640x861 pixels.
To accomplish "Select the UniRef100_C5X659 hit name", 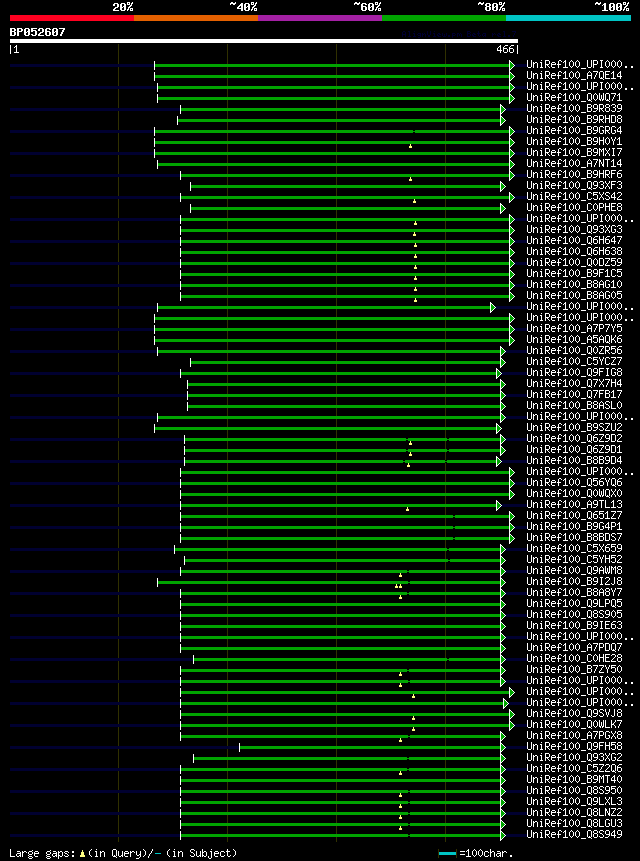I will tap(574, 548).
